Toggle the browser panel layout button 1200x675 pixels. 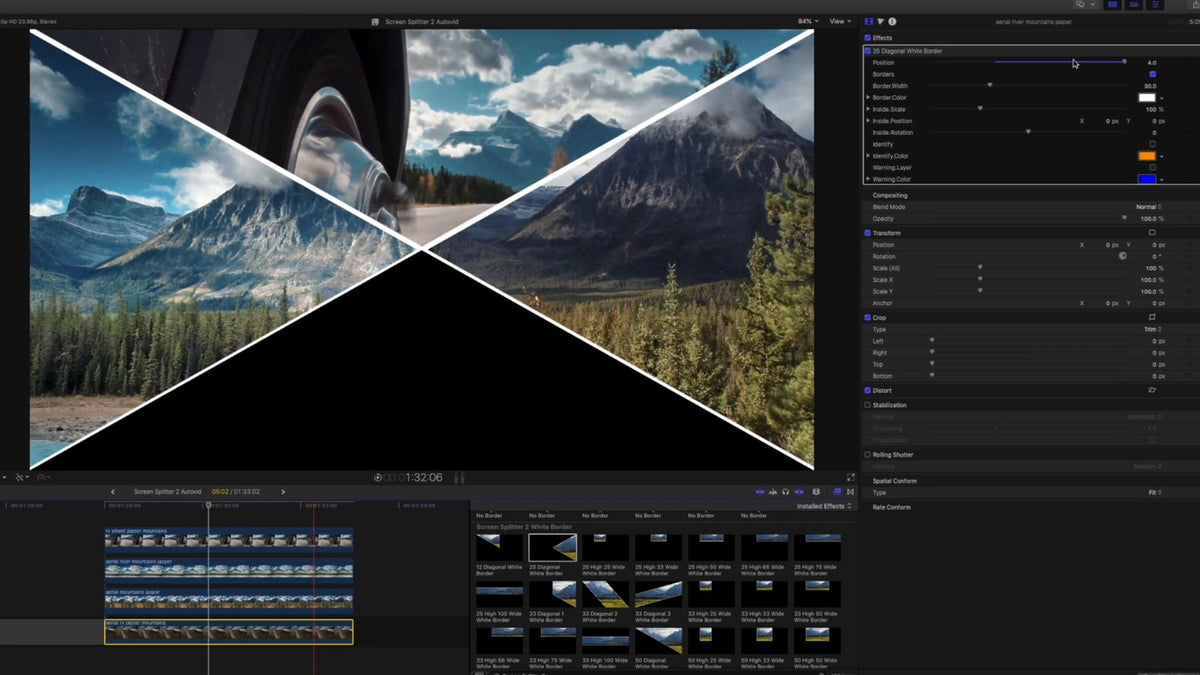[x=1112, y=5]
